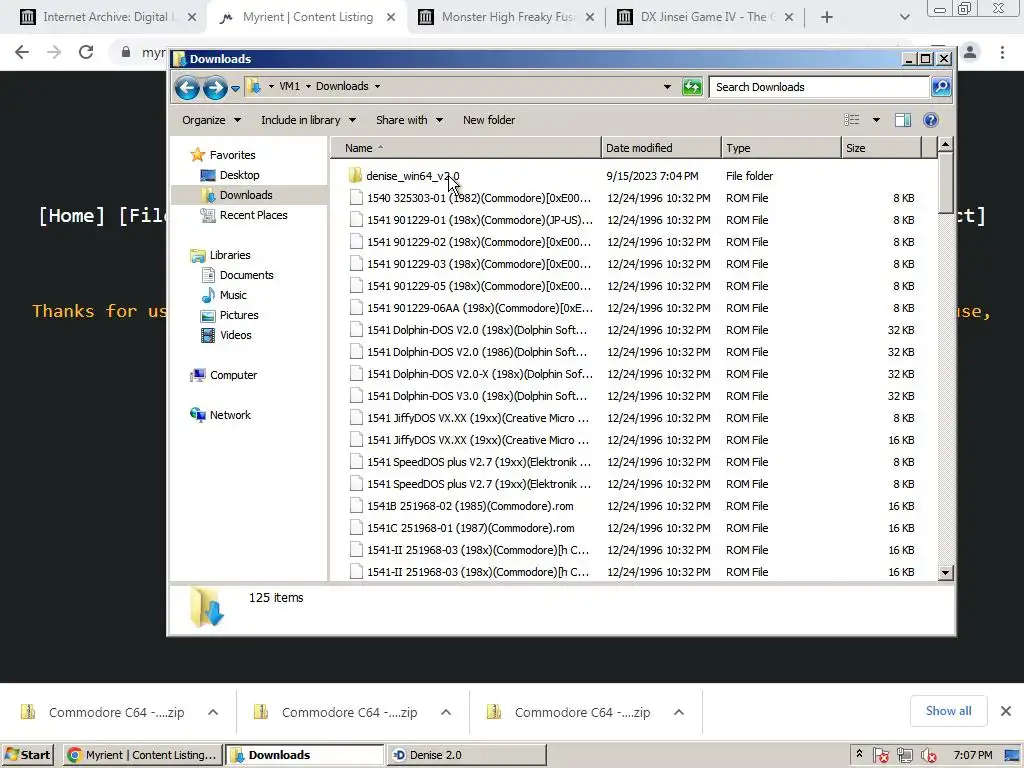Close the Chrome downloads bar
Screen dimensions: 1024x768
(1006, 711)
